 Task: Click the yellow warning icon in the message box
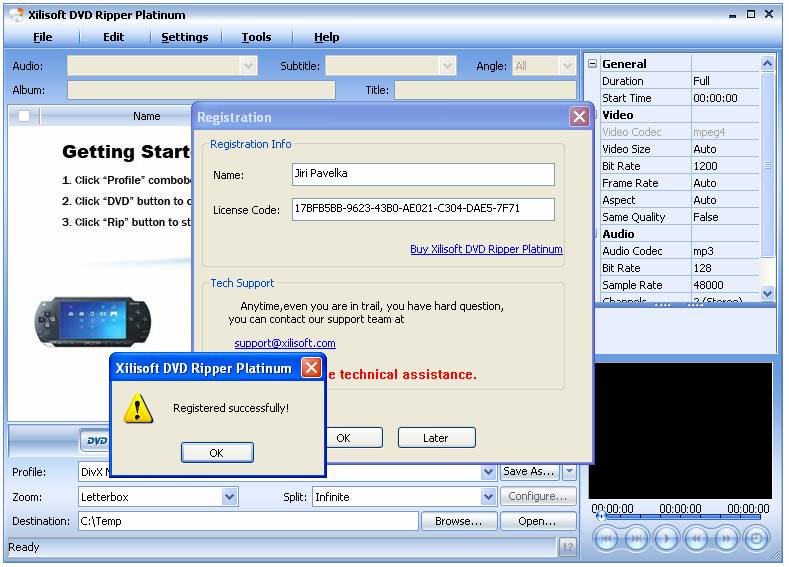[x=138, y=407]
